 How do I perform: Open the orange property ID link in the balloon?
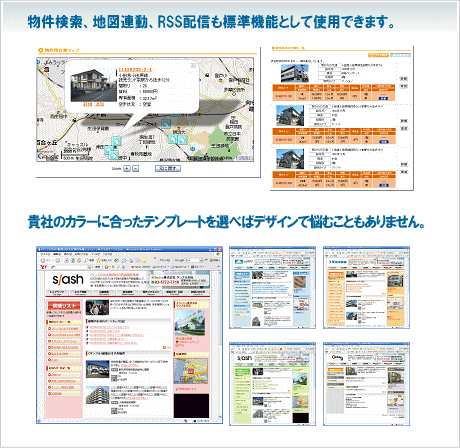tap(135, 70)
